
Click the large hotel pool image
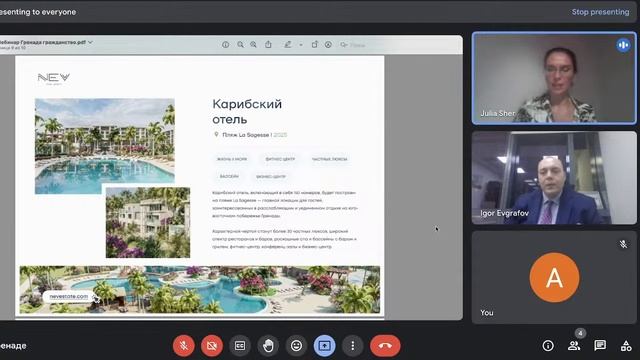point(105,146)
